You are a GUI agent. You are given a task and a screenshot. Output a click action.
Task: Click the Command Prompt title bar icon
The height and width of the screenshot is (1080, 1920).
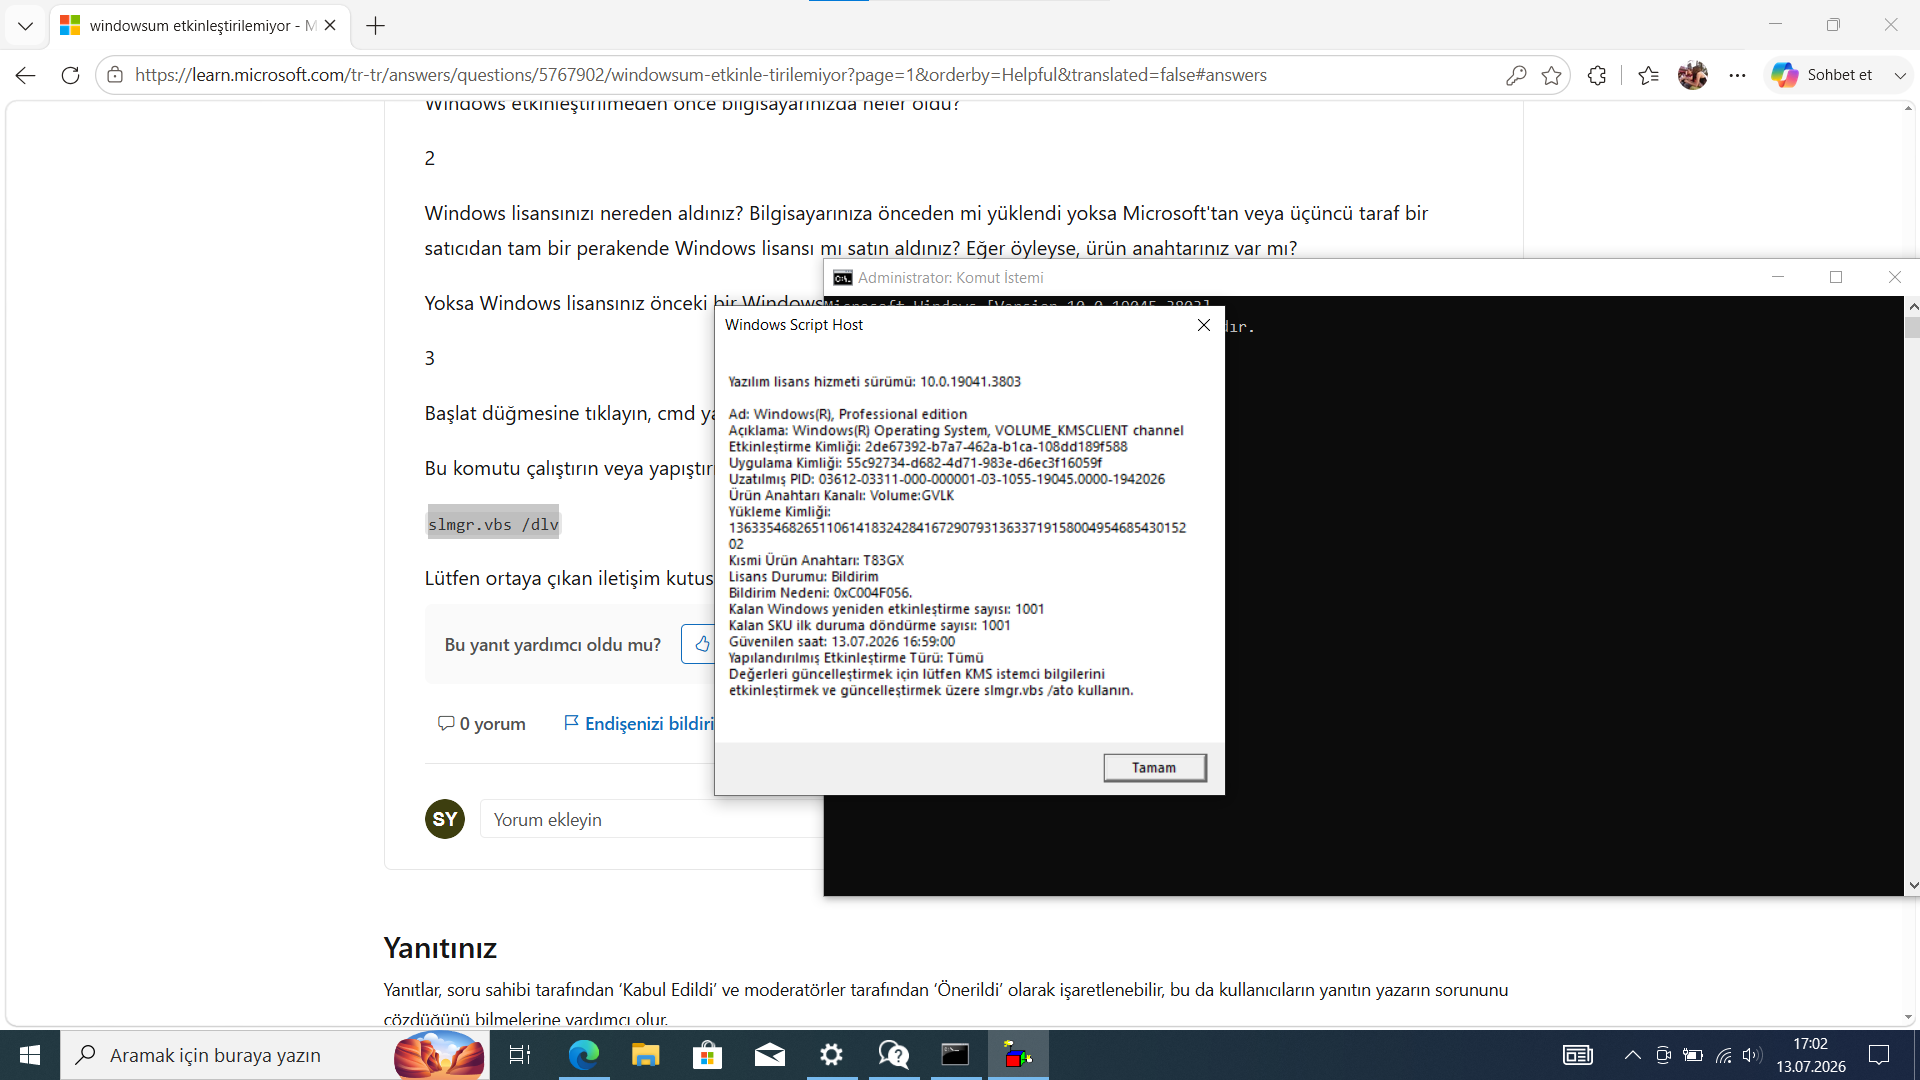[x=843, y=278]
